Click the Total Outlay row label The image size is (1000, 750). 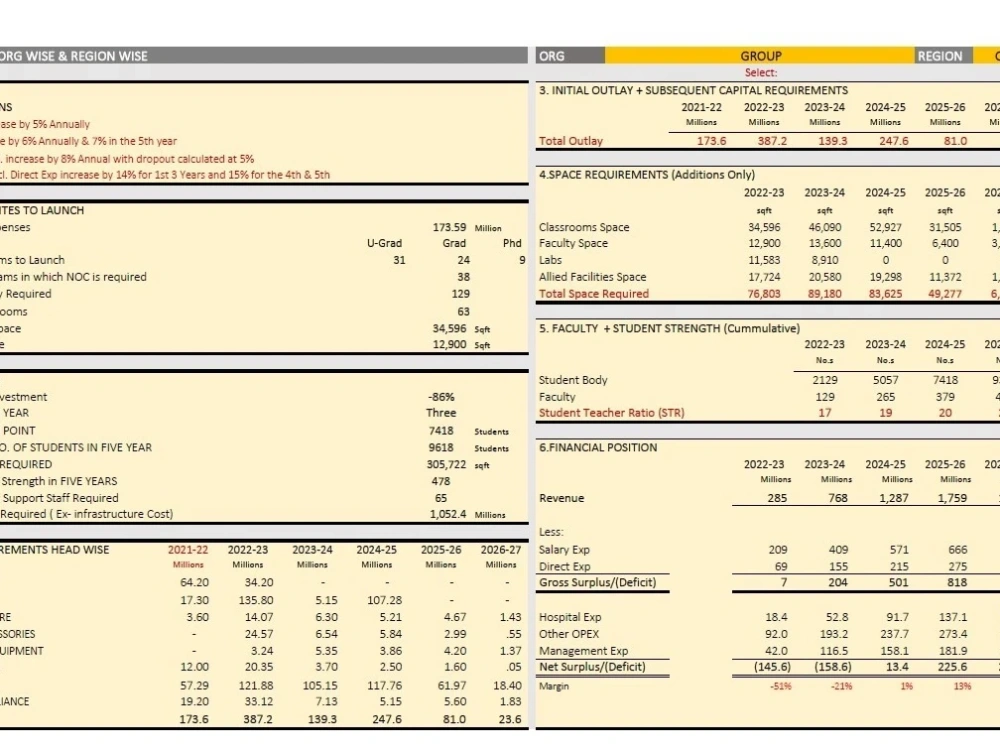[570, 141]
